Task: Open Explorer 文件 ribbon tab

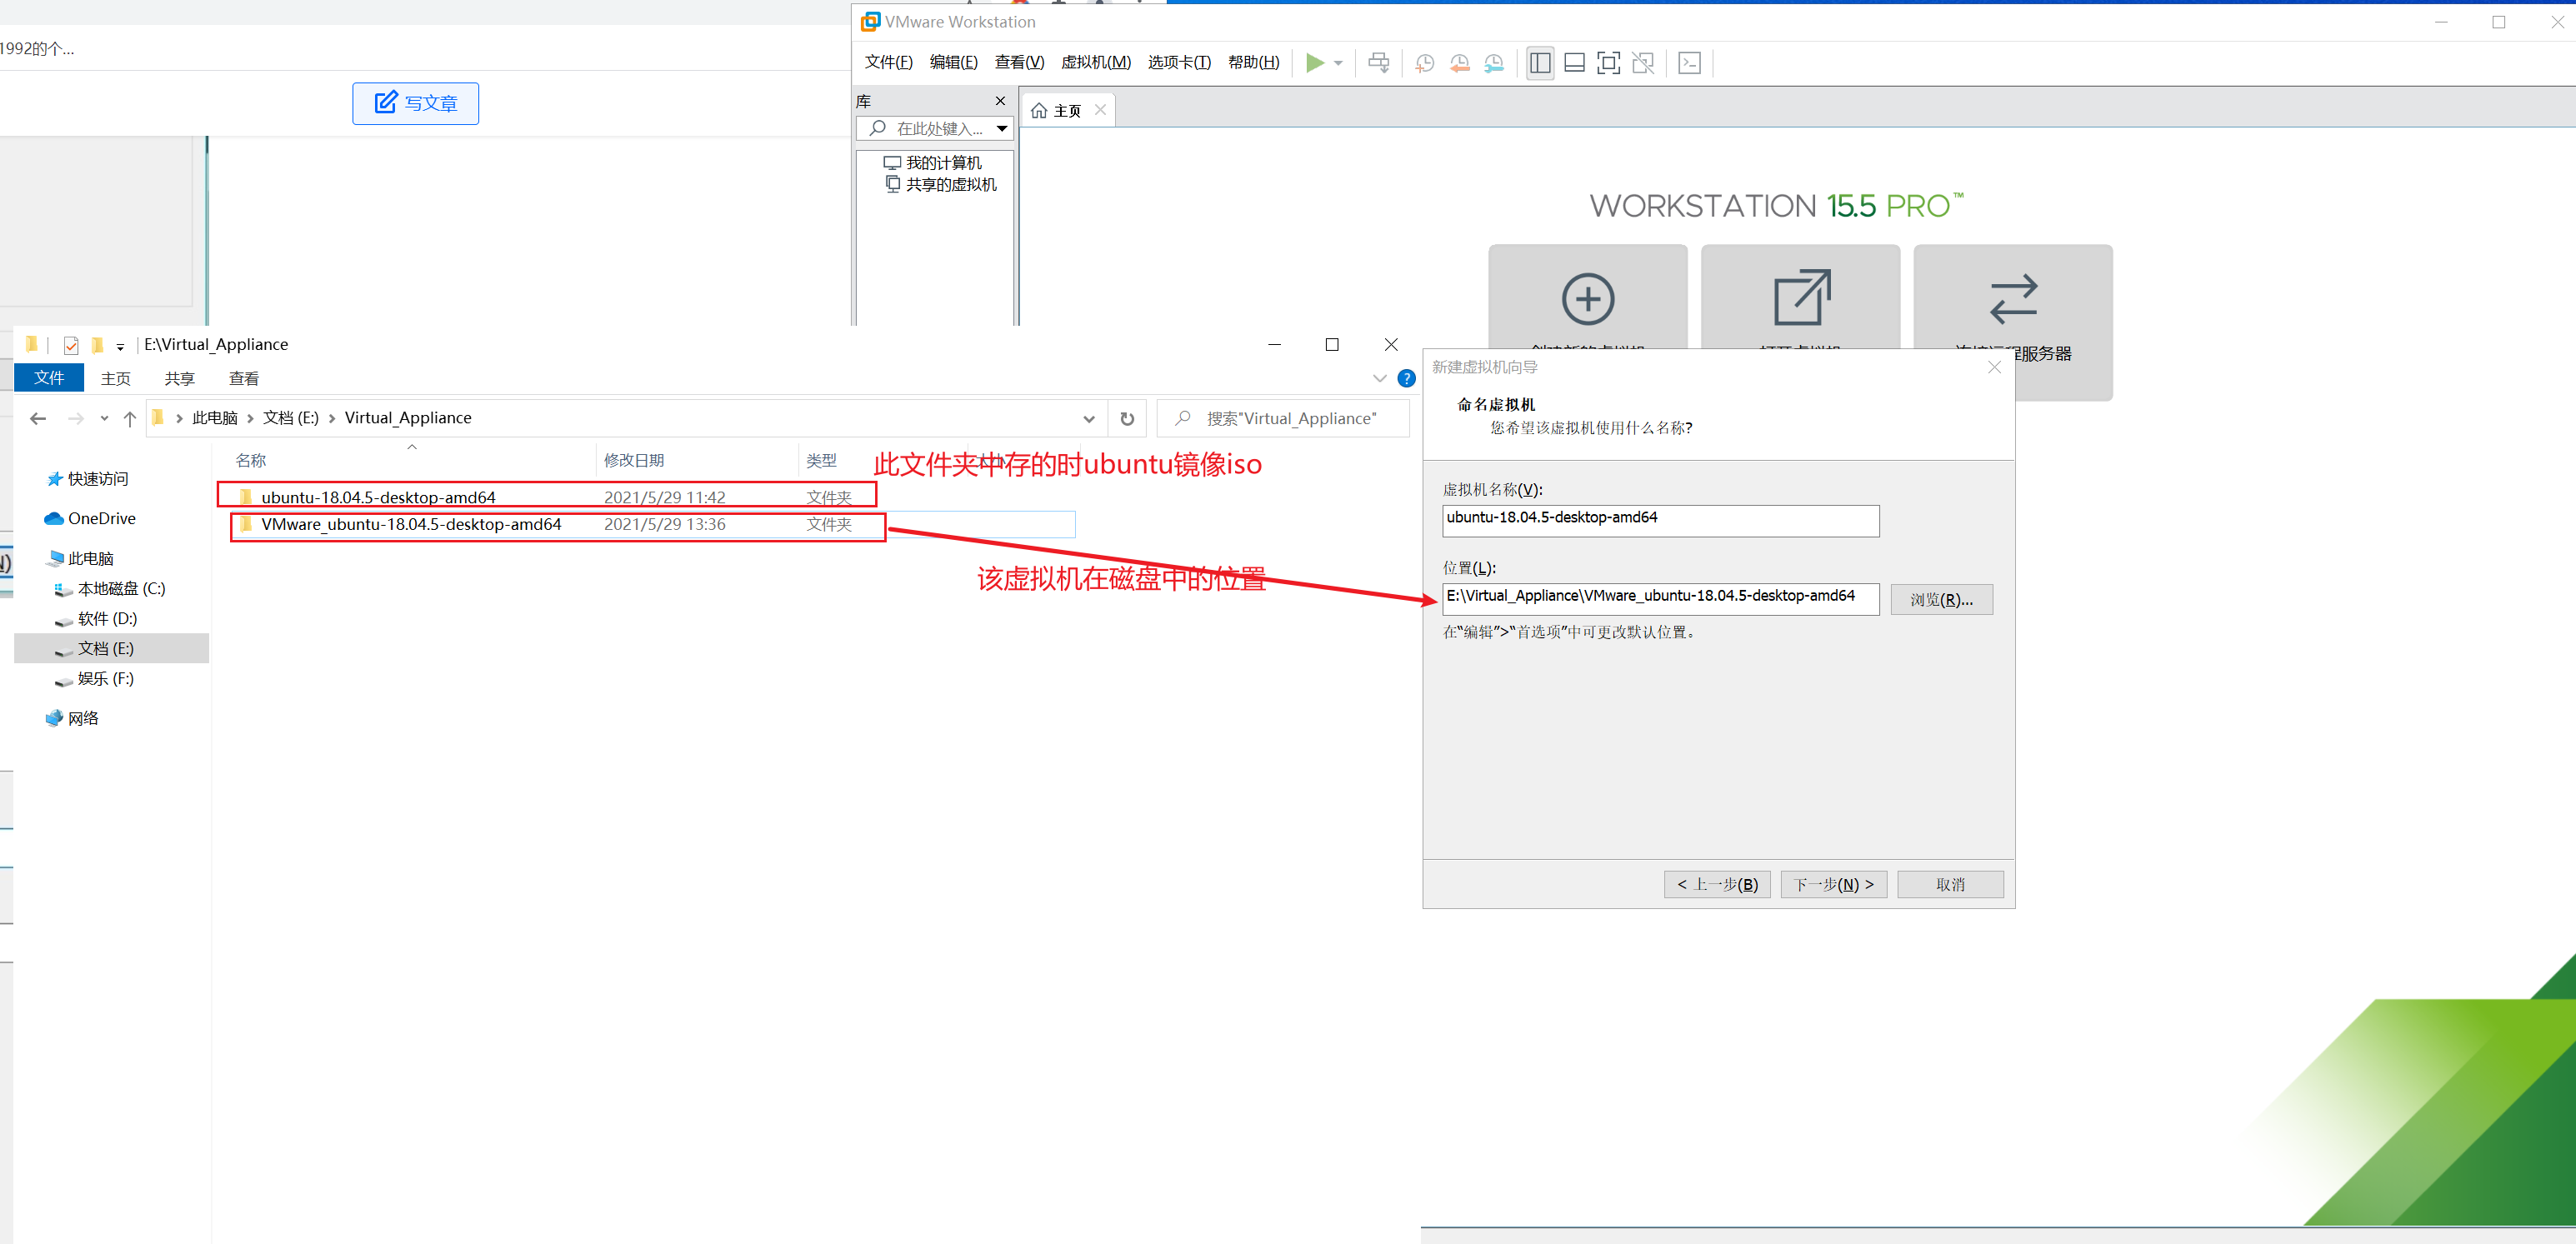Action: 49,377
